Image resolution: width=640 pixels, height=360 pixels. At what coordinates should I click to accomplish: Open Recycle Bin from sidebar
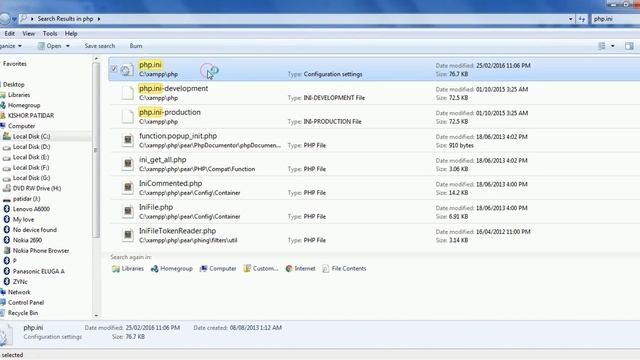(23, 313)
